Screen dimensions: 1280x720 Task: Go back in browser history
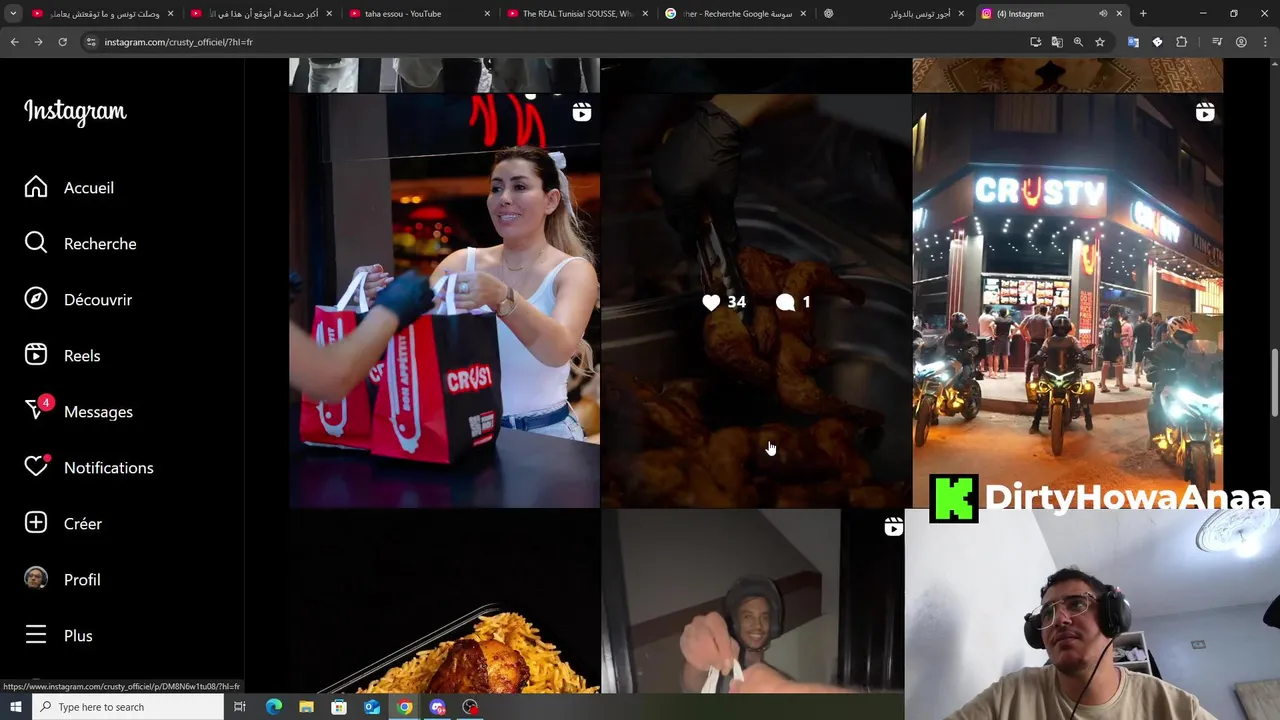[14, 42]
